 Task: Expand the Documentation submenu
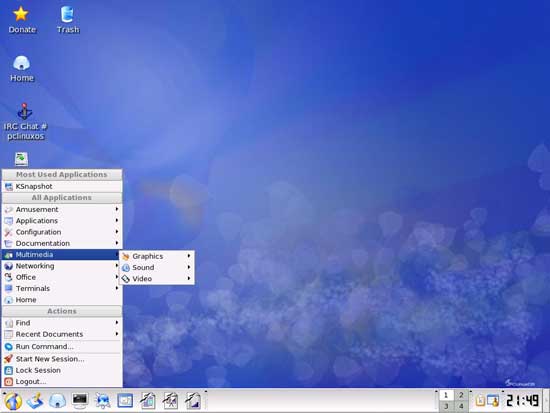tap(62, 243)
